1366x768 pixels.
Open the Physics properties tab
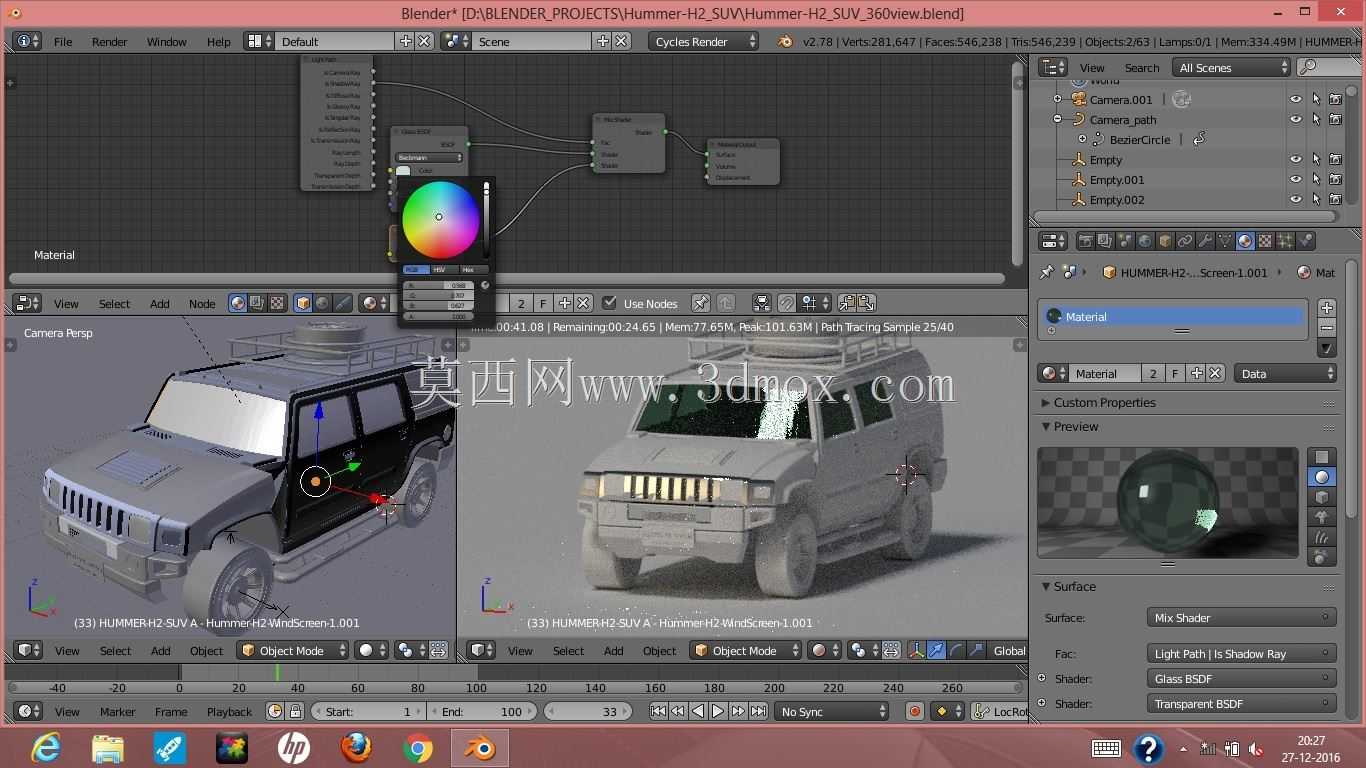pos(1305,241)
